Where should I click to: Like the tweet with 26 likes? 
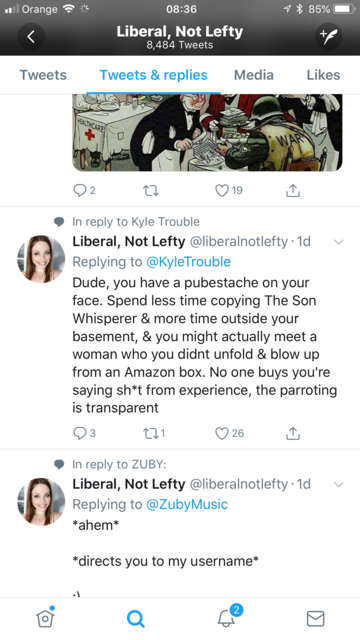click(x=229, y=433)
